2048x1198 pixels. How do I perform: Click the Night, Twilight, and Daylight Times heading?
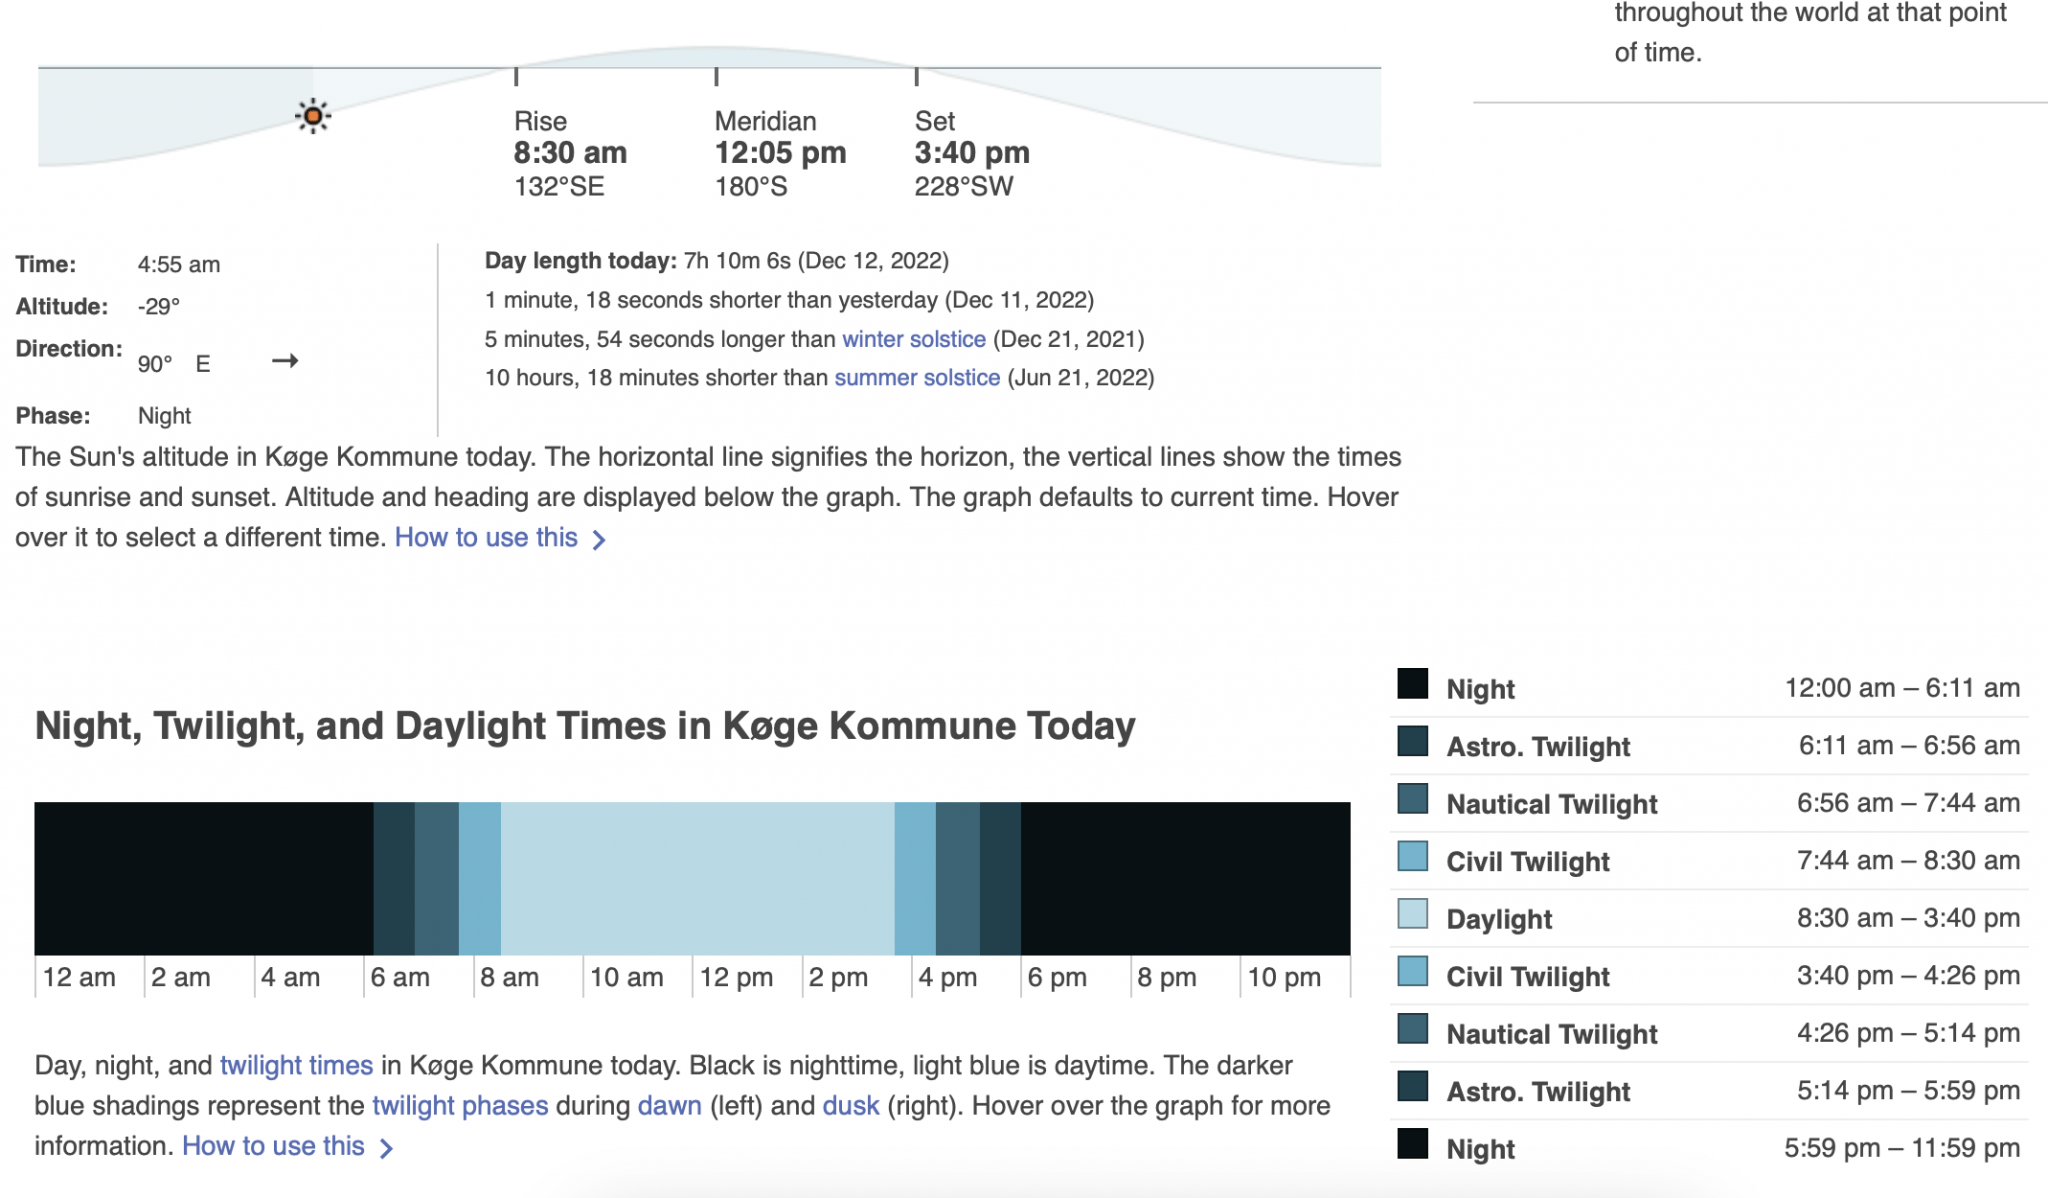(x=585, y=726)
